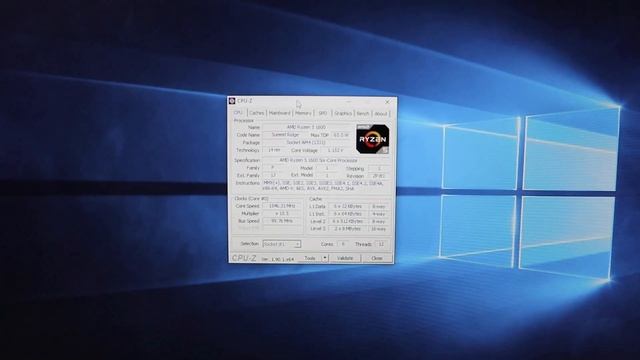Click the L1 Data cache size value
This screenshot has width=640, height=360.
(348, 207)
